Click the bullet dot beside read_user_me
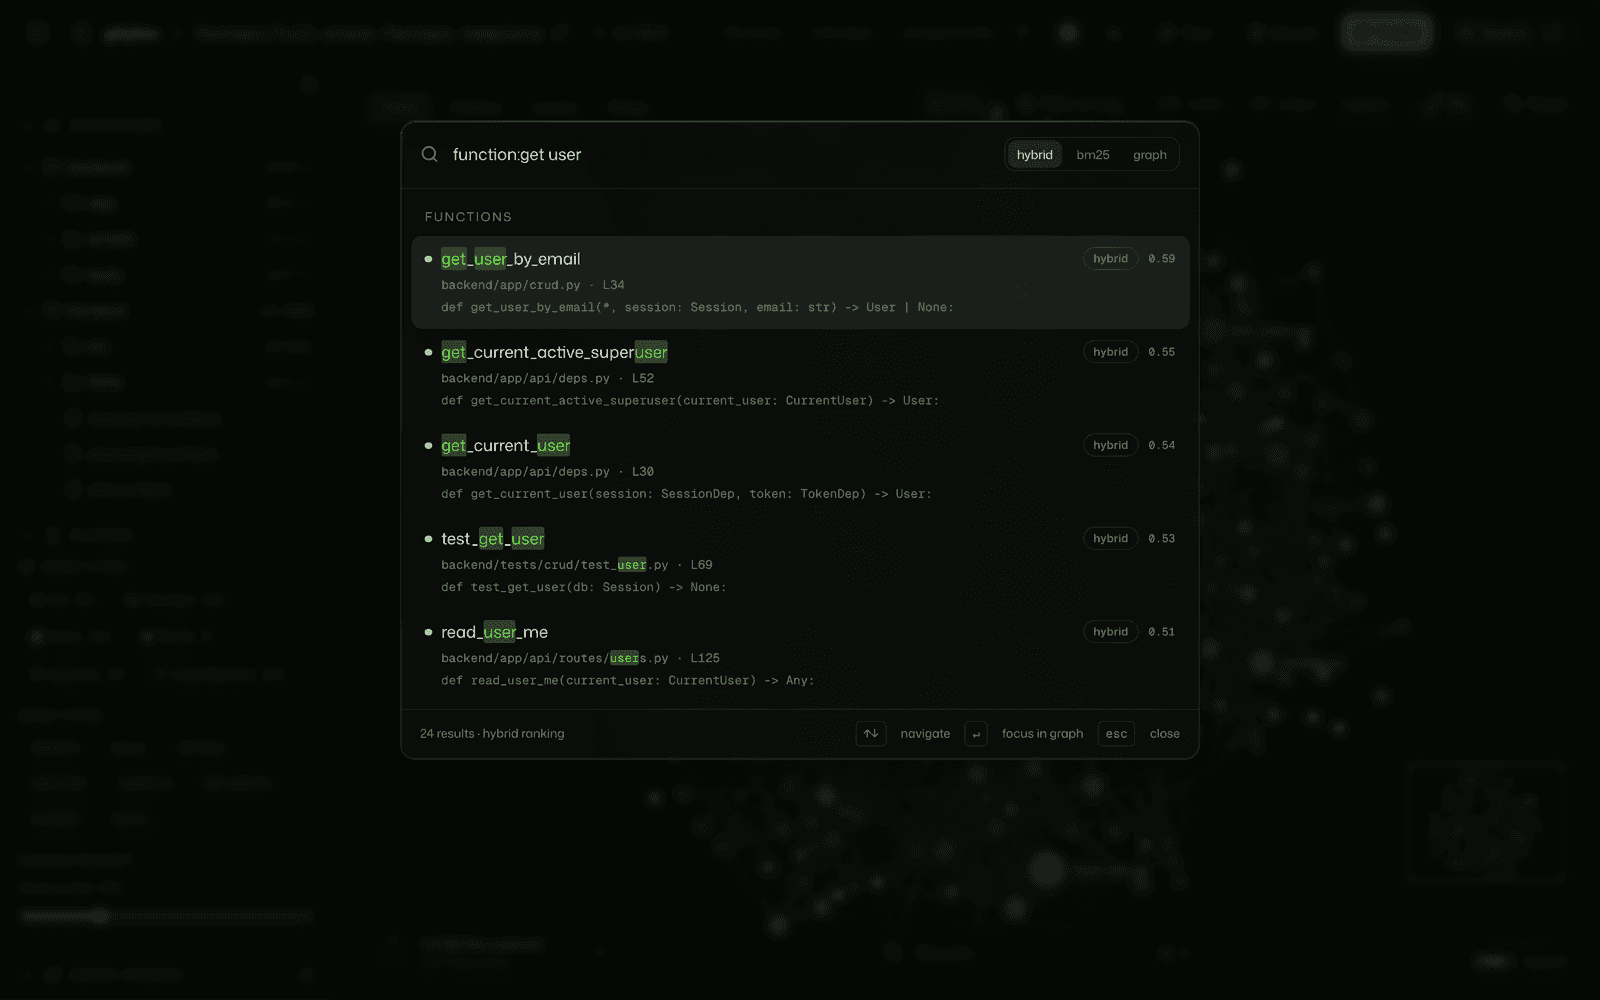 click(428, 632)
